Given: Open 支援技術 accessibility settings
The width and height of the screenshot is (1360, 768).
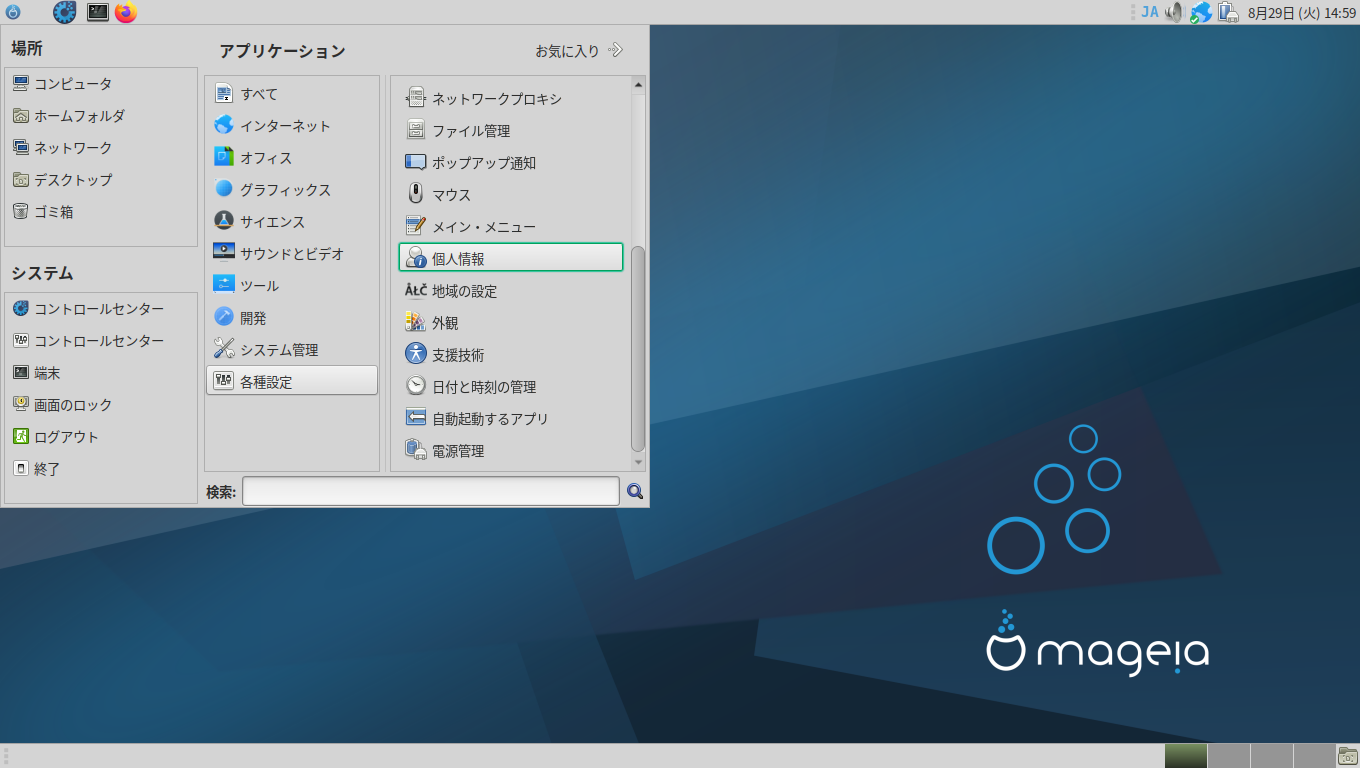Looking at the screenshot, I should [511, 355].
